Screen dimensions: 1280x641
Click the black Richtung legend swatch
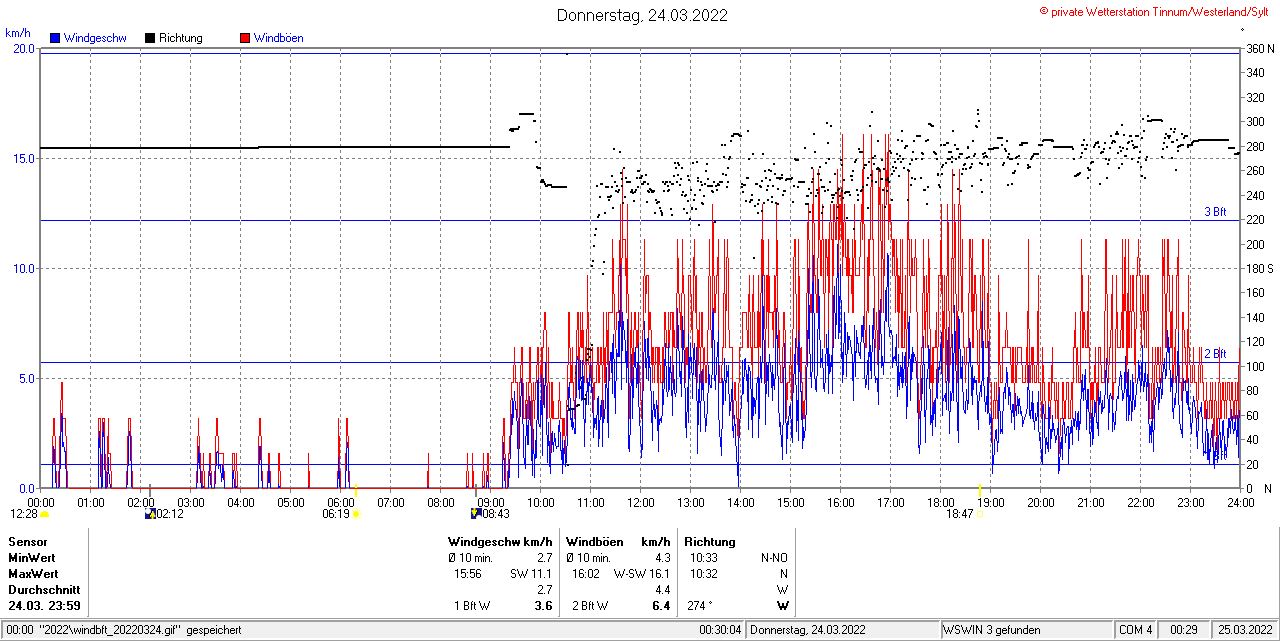[x=150, y=38]
